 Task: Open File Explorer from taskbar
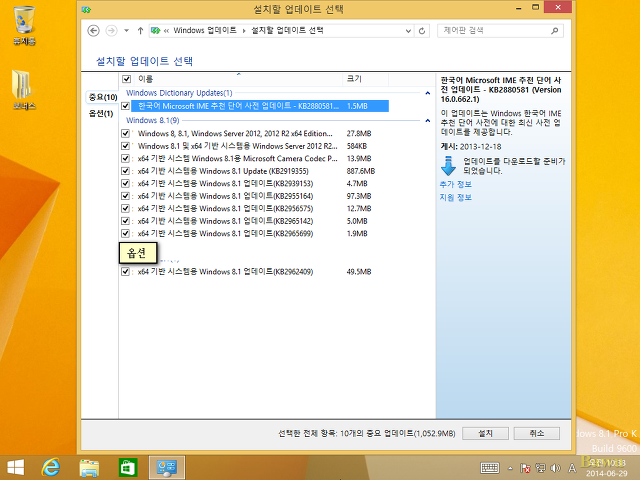pyautogui.click(x=89, y=467)
